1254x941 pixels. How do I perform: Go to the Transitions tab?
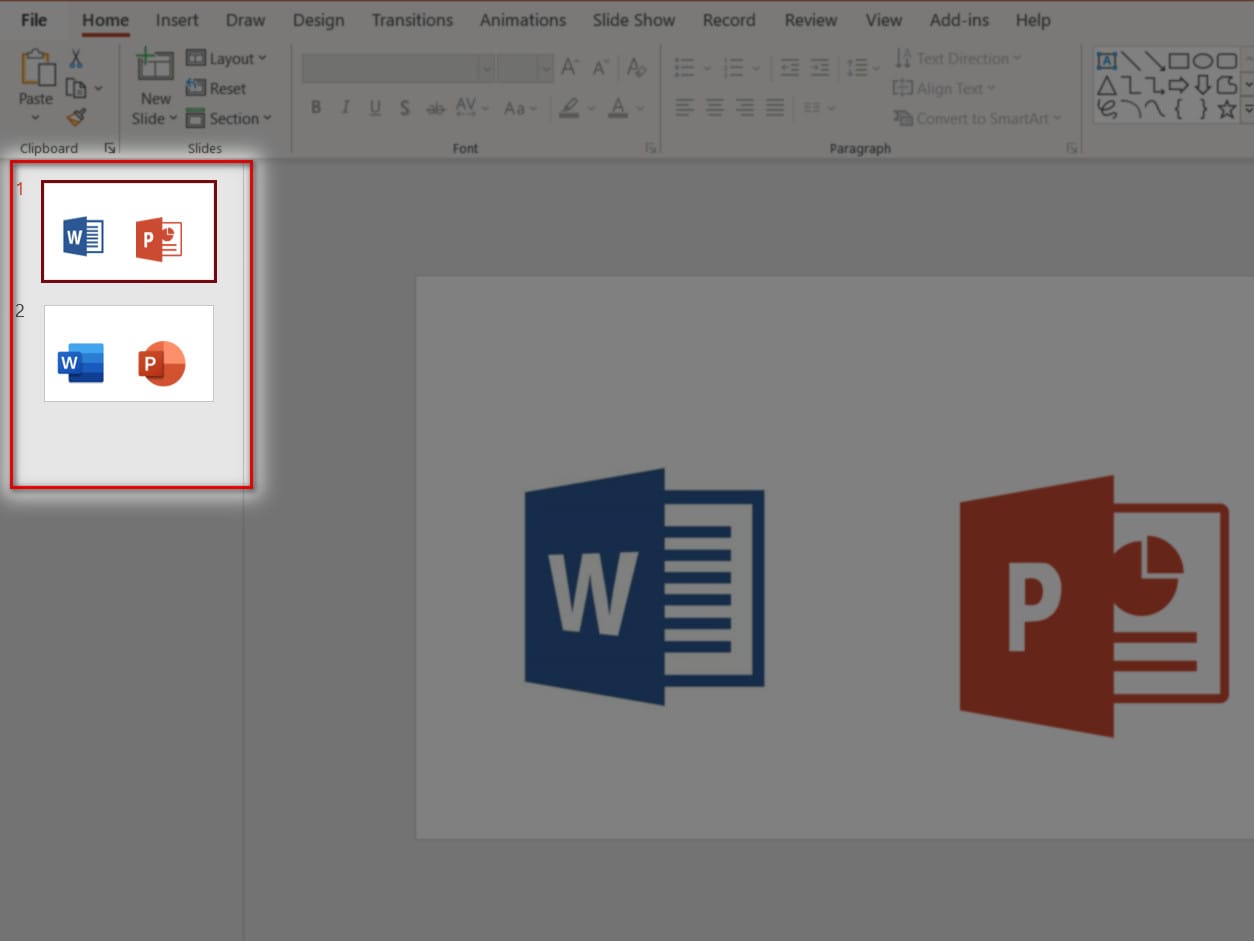click(413, 20)
